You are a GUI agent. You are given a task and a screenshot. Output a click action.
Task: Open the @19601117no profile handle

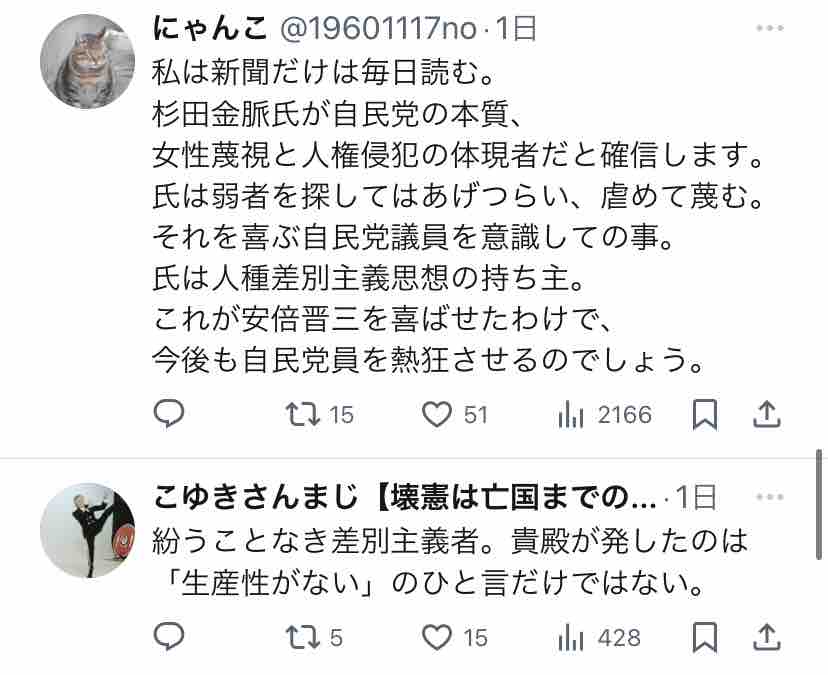click(379, 29)
